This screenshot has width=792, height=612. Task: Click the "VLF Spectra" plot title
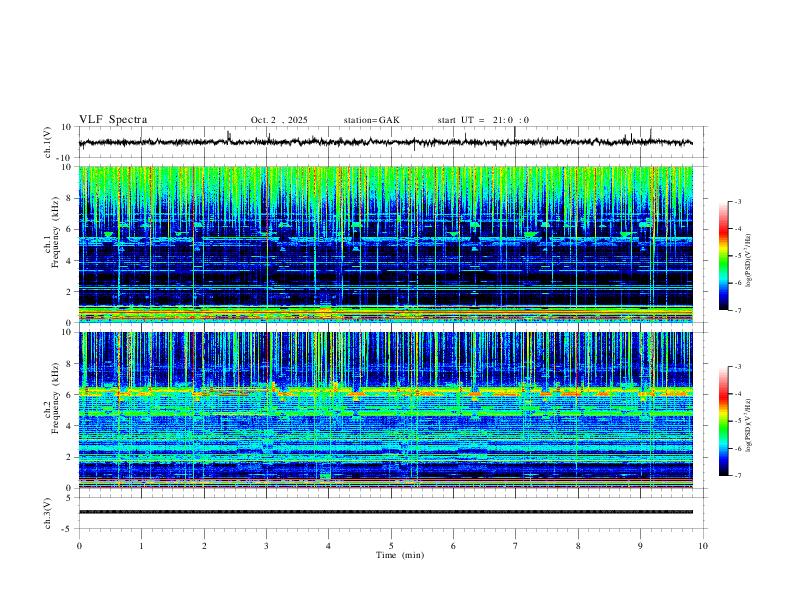pyautogui.click(x=113, y=120)
